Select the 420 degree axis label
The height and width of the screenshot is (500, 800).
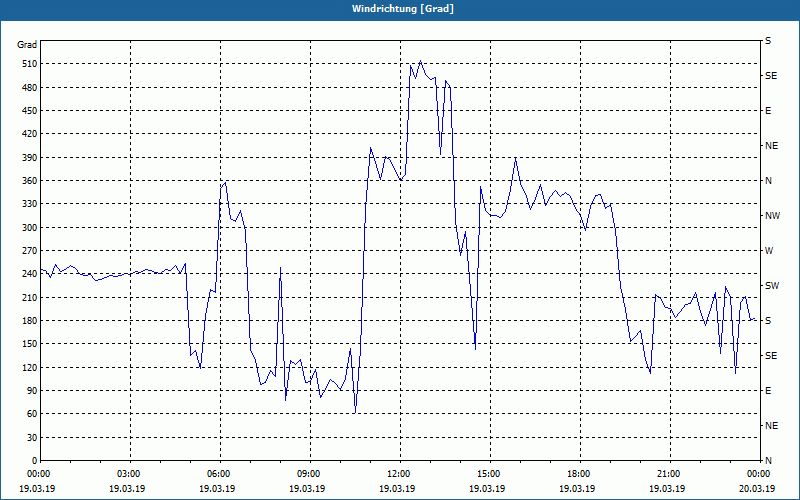30,134
